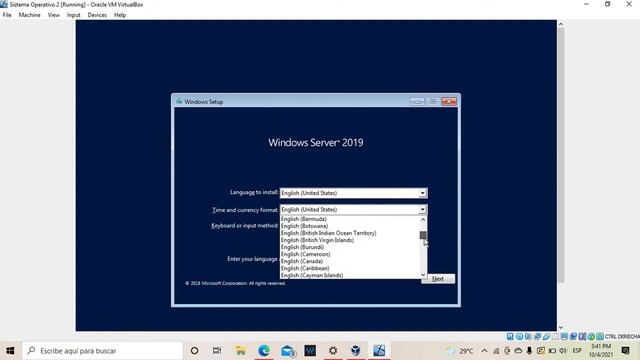Click the VM viewport scroll up arrow
The width and height of the screenshot is (640, 360).
561,24
